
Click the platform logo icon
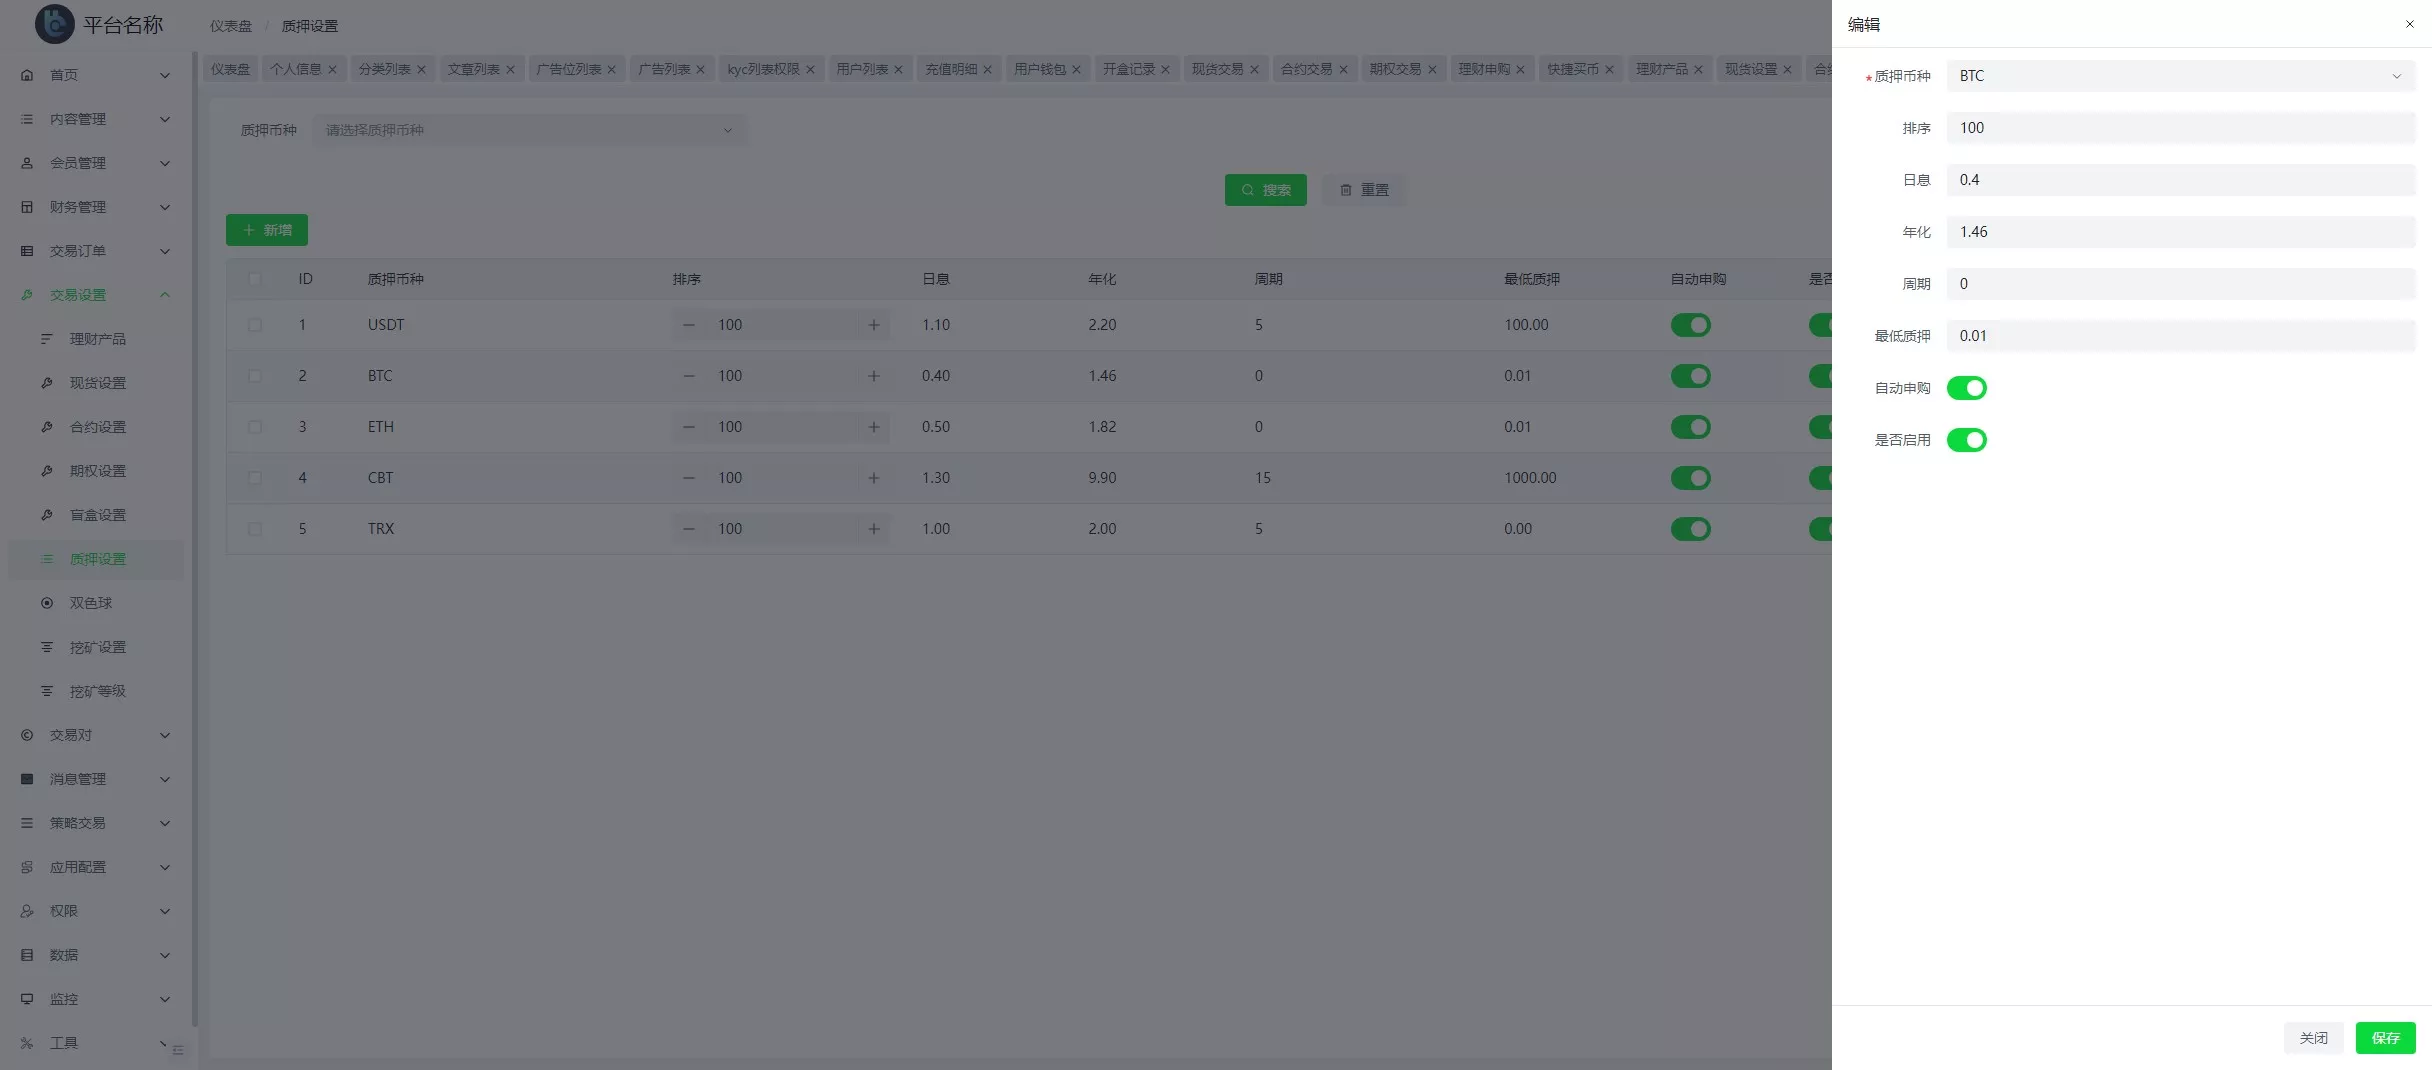click(x=54, y=24)
